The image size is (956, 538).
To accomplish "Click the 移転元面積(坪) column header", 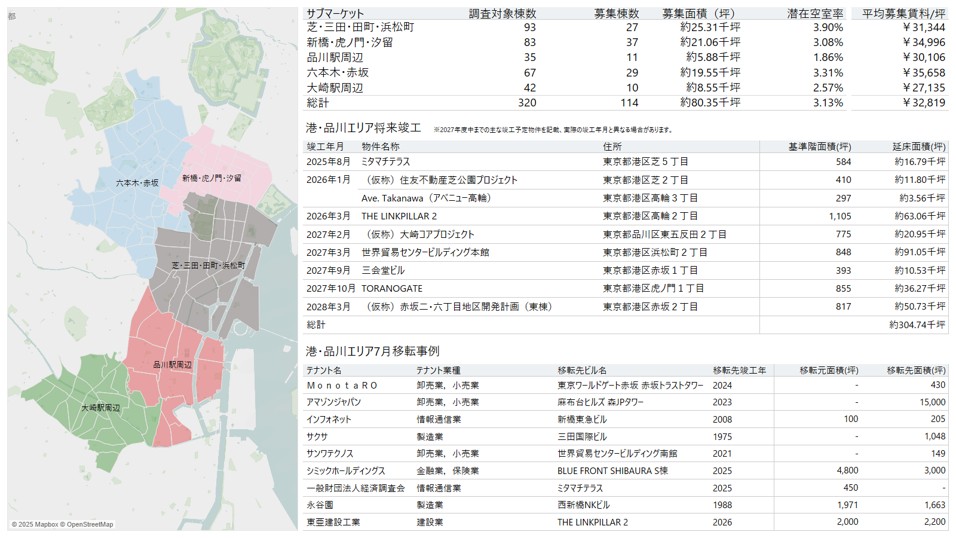I will [829, 370].
